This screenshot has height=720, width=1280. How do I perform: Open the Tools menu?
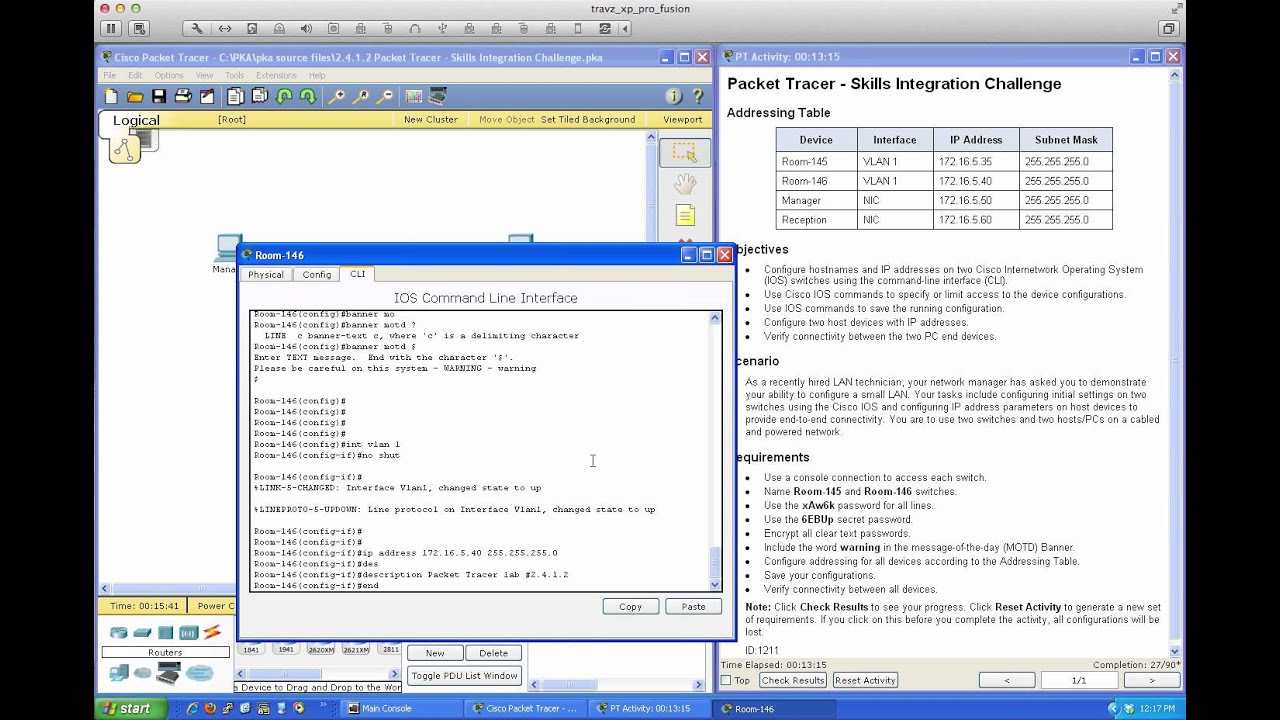[x=235, y=76]
